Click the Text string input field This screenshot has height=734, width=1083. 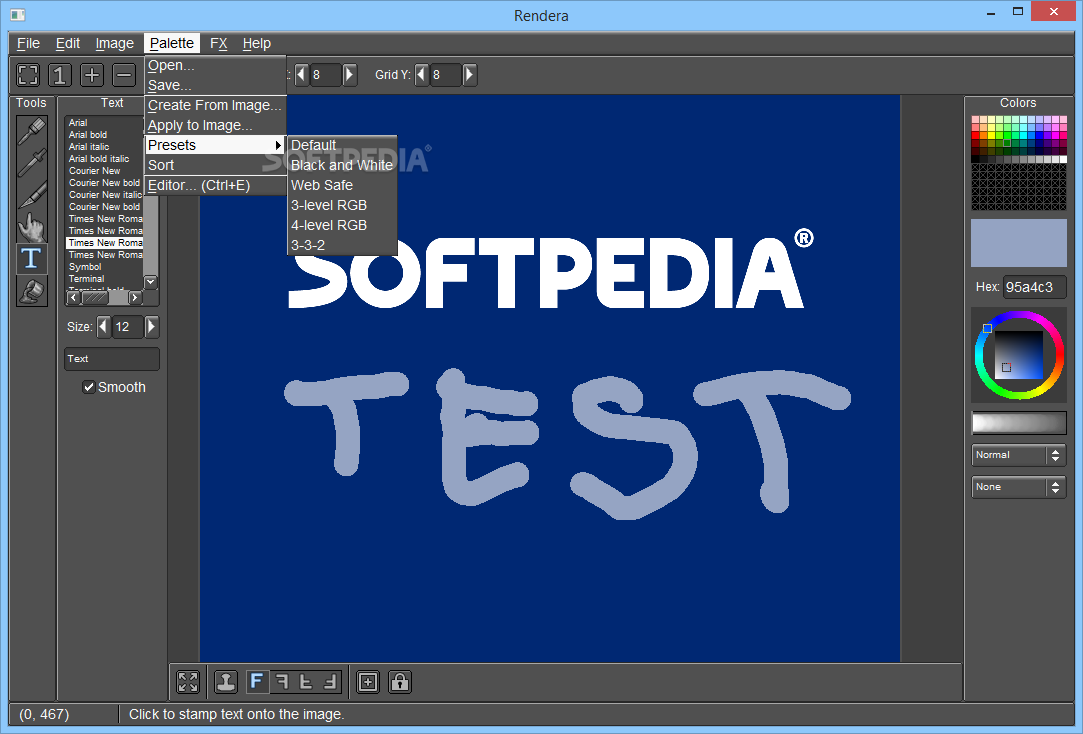click(112, 359)
